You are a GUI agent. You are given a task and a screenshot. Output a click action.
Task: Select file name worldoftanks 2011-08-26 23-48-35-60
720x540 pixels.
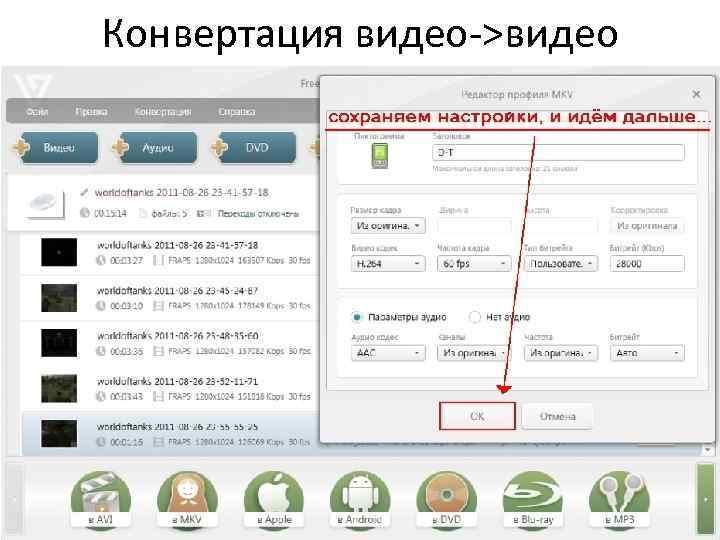[177, 336]
